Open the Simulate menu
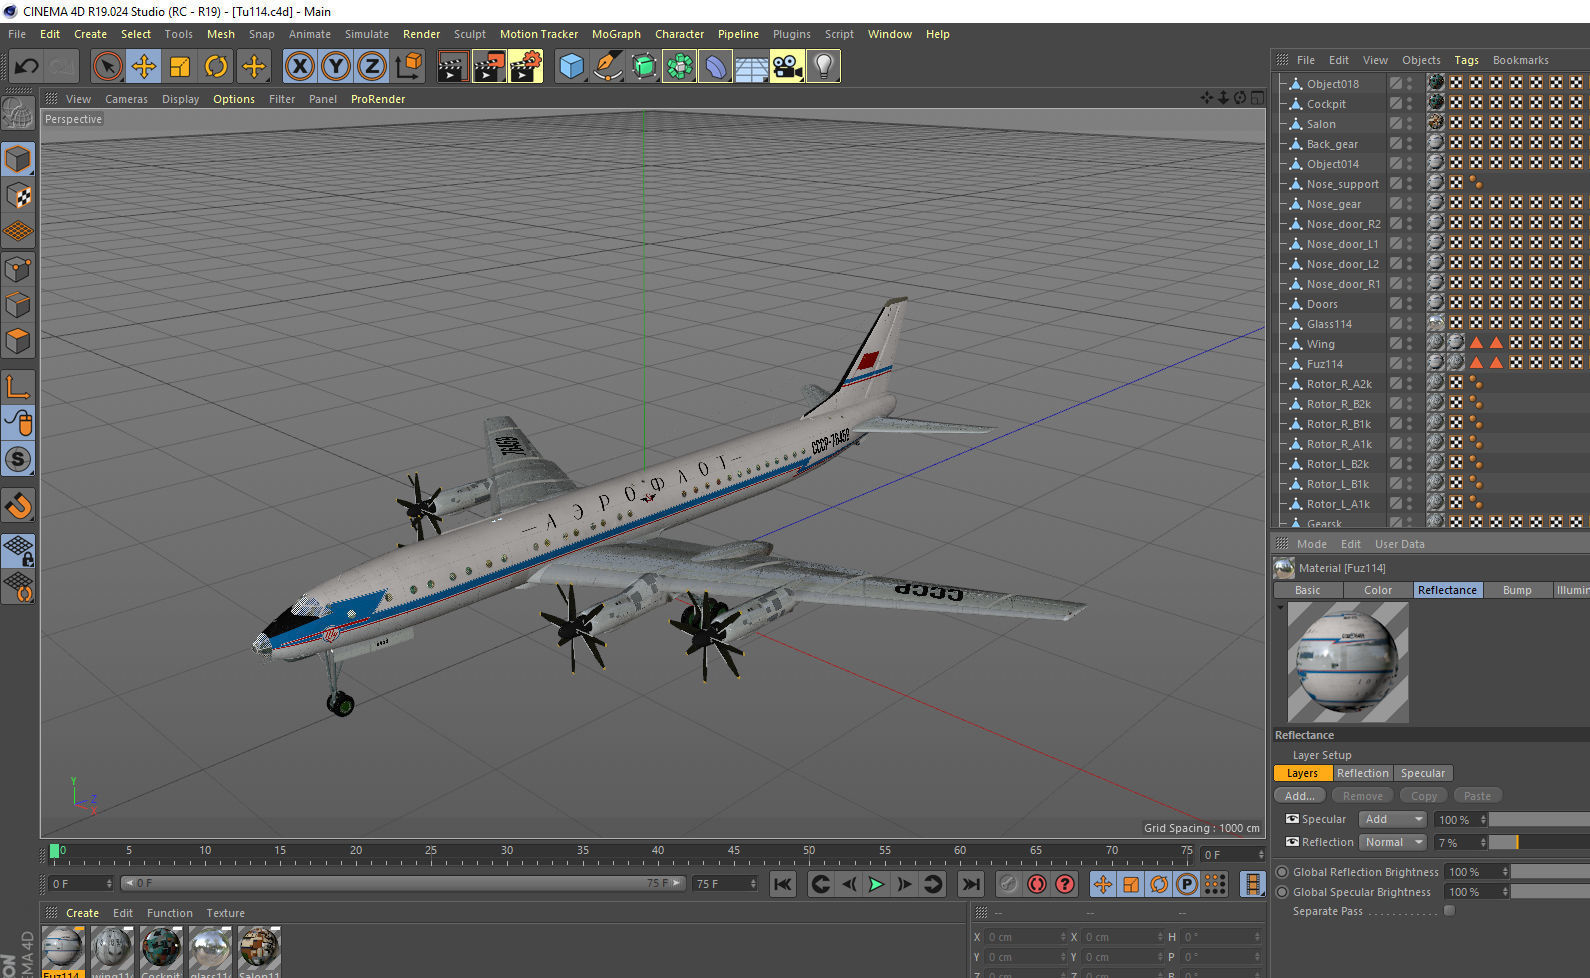Viewport: 1590px width, 978px height. point(367,34)
